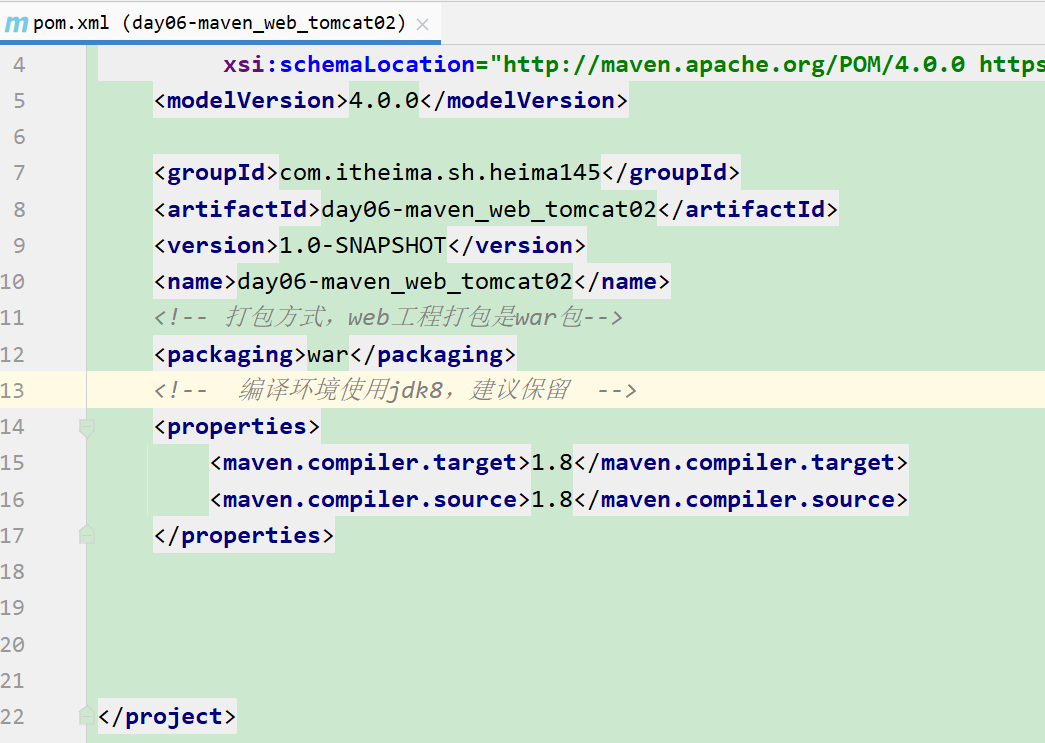The height and width of the screenshot is (743, 1045).
Task: Click the artifactId opening tag
Action: click(237, 209)
